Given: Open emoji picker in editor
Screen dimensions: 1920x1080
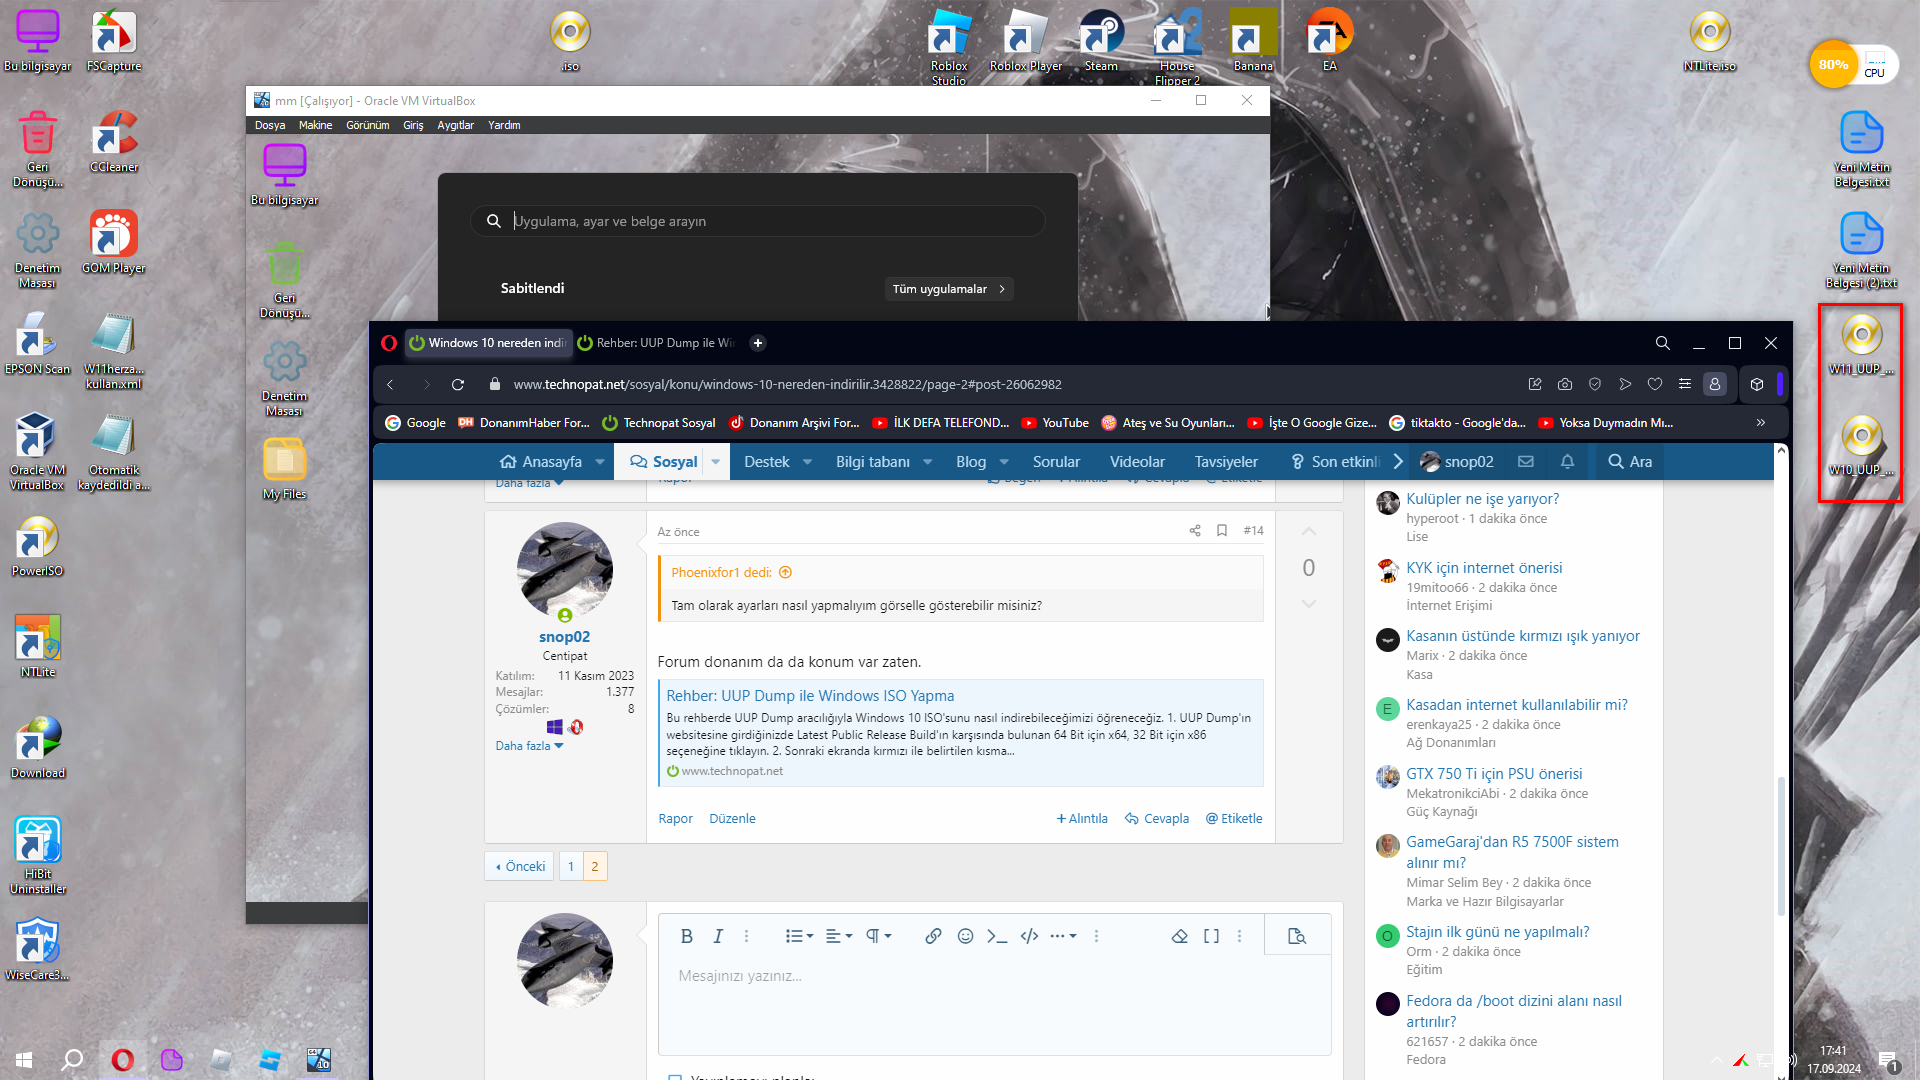Looking at the screenshot, I should click(965, 936).
